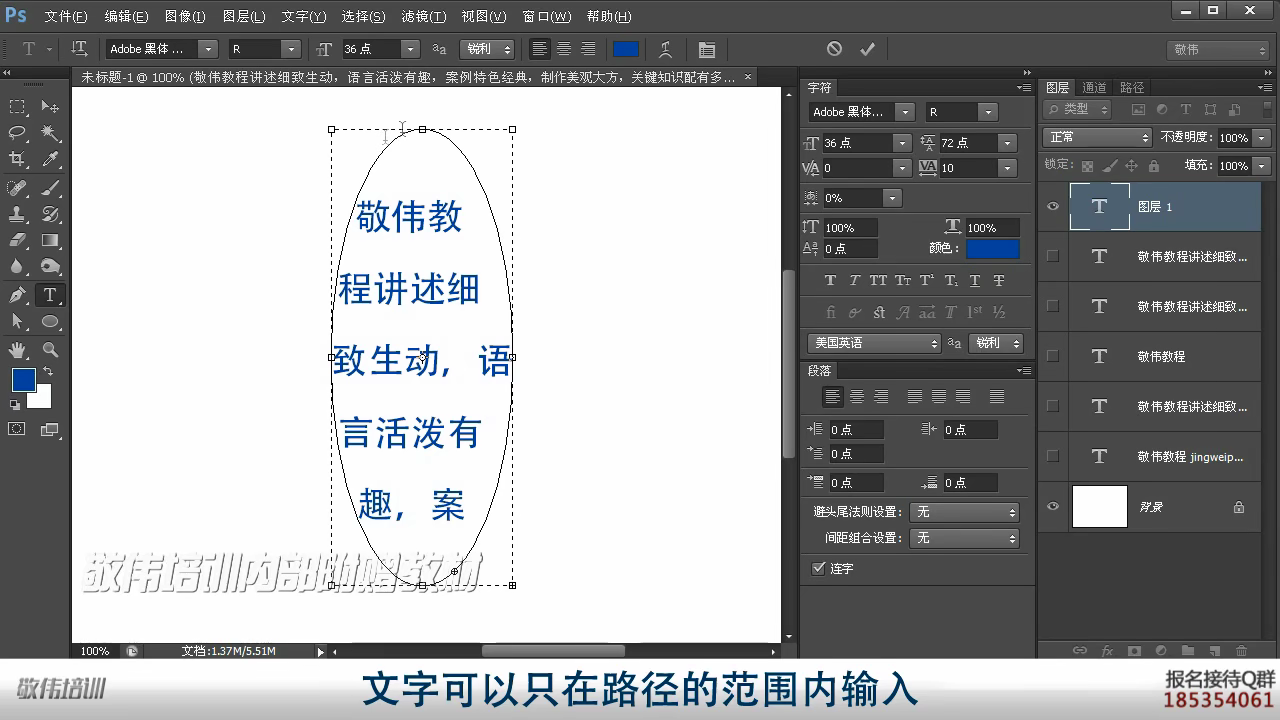
Task: Select the Move tool
Action: (50, 106)
